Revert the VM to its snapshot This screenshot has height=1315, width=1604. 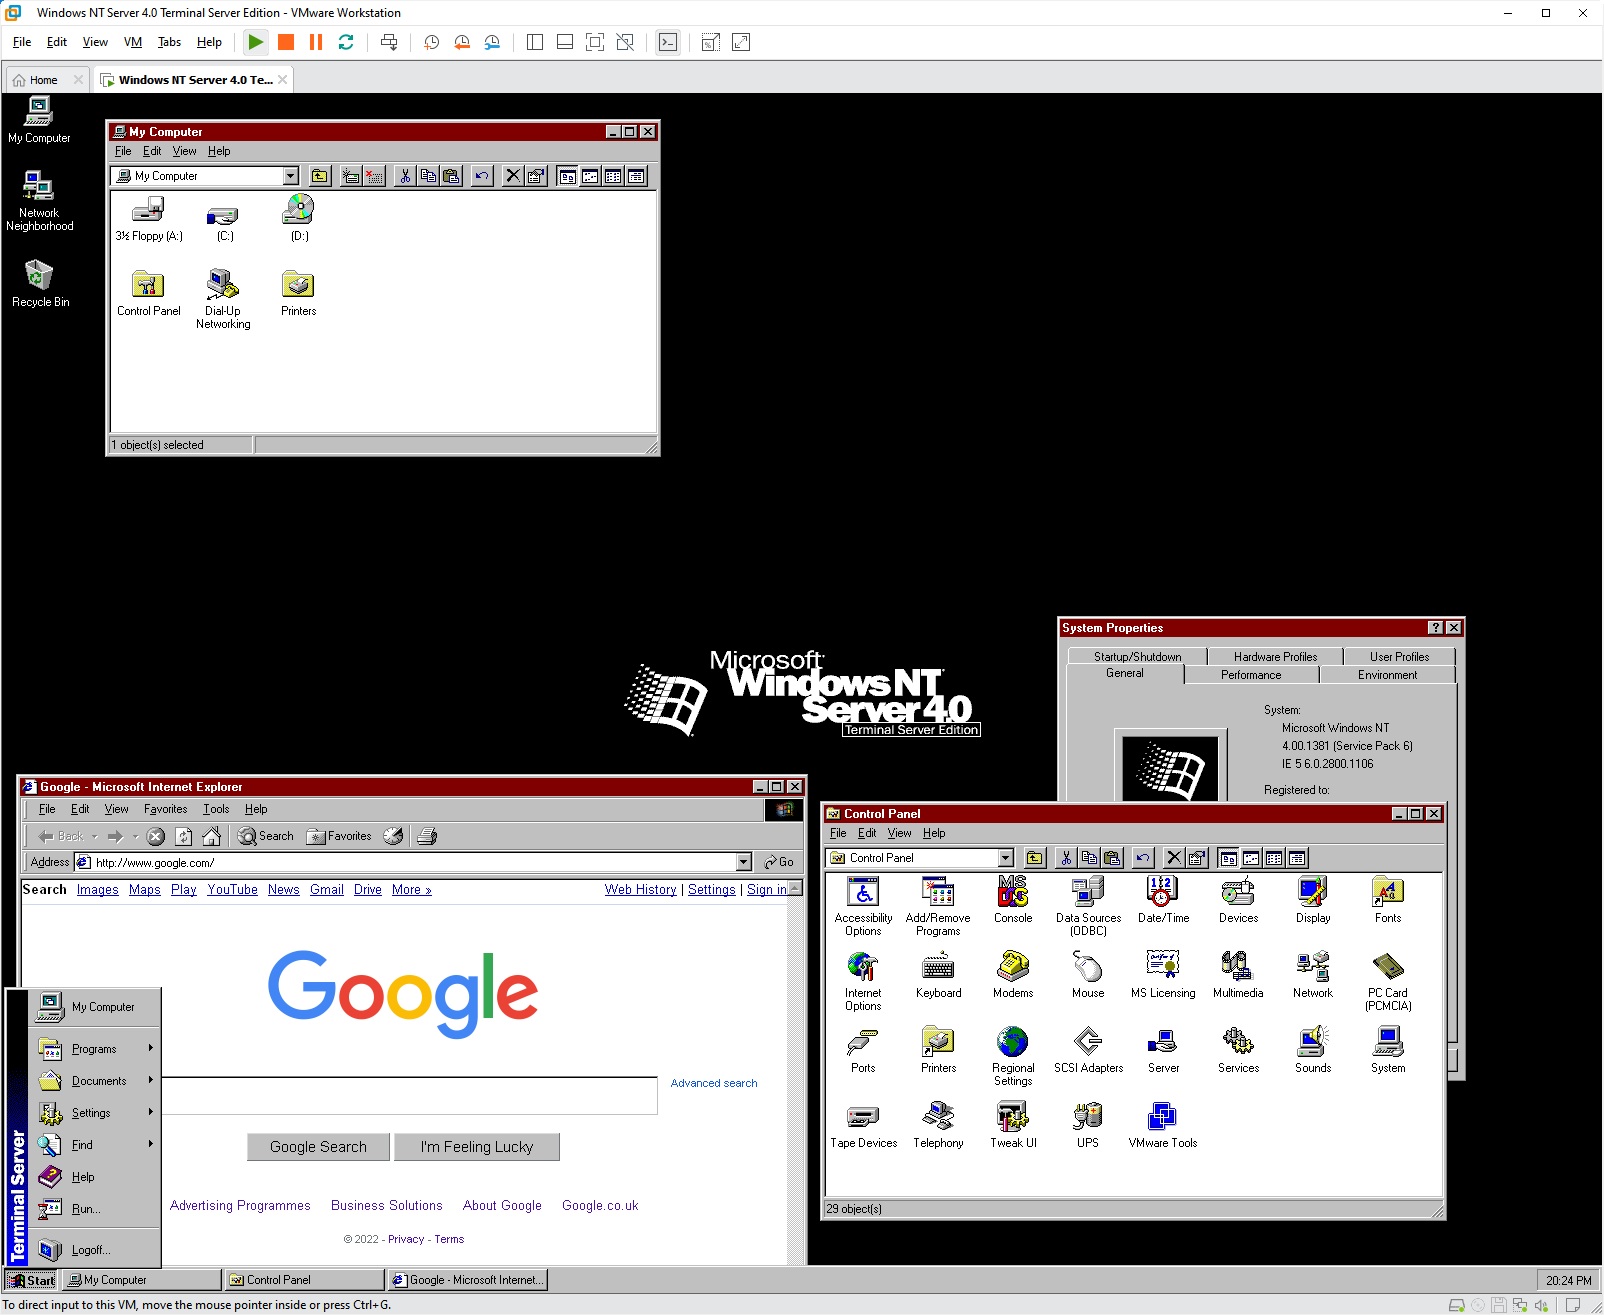point(461,42)
